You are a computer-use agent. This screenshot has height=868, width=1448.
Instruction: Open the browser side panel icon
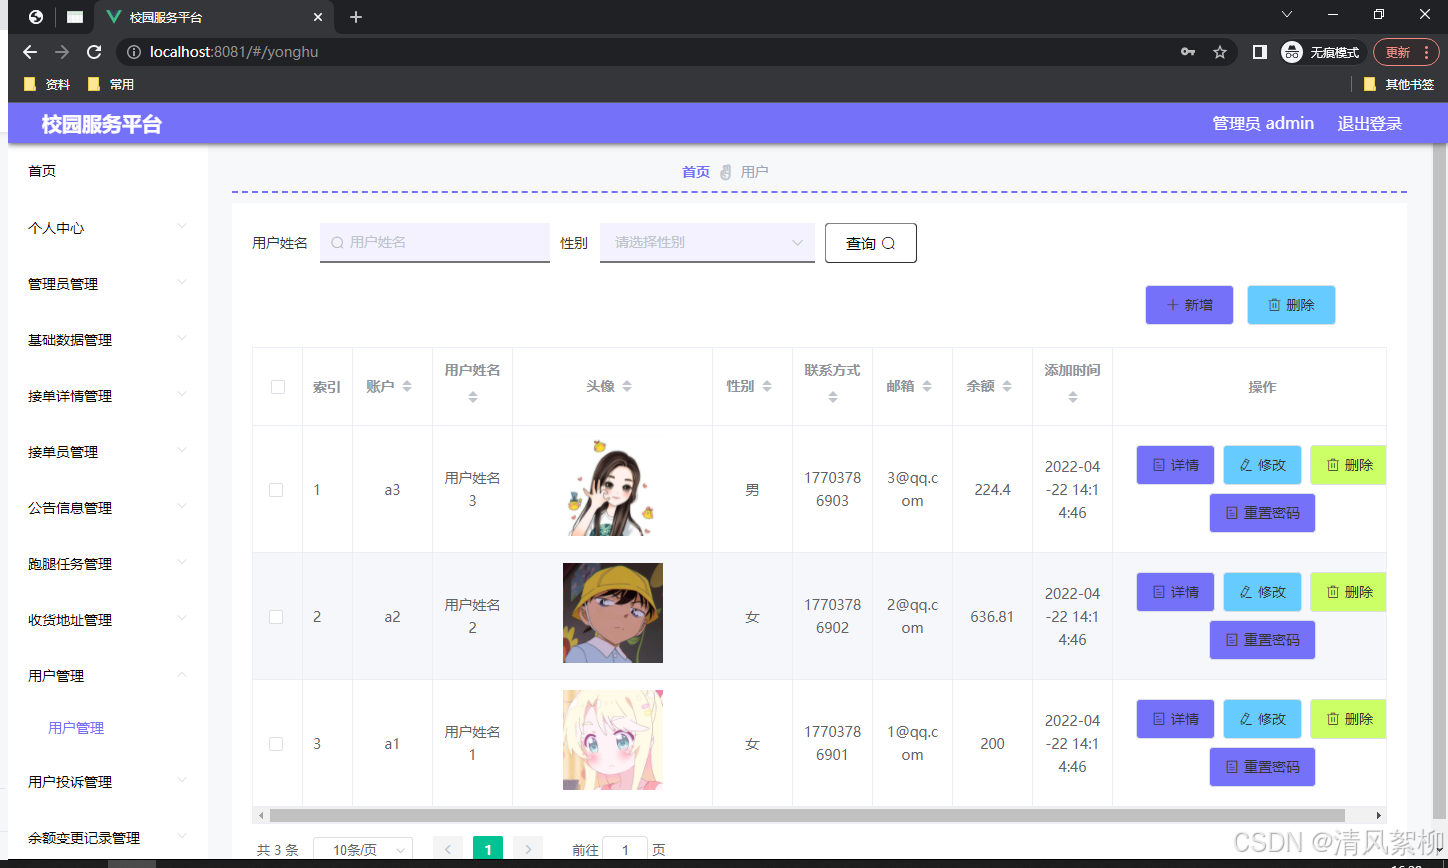point(1260,52)
